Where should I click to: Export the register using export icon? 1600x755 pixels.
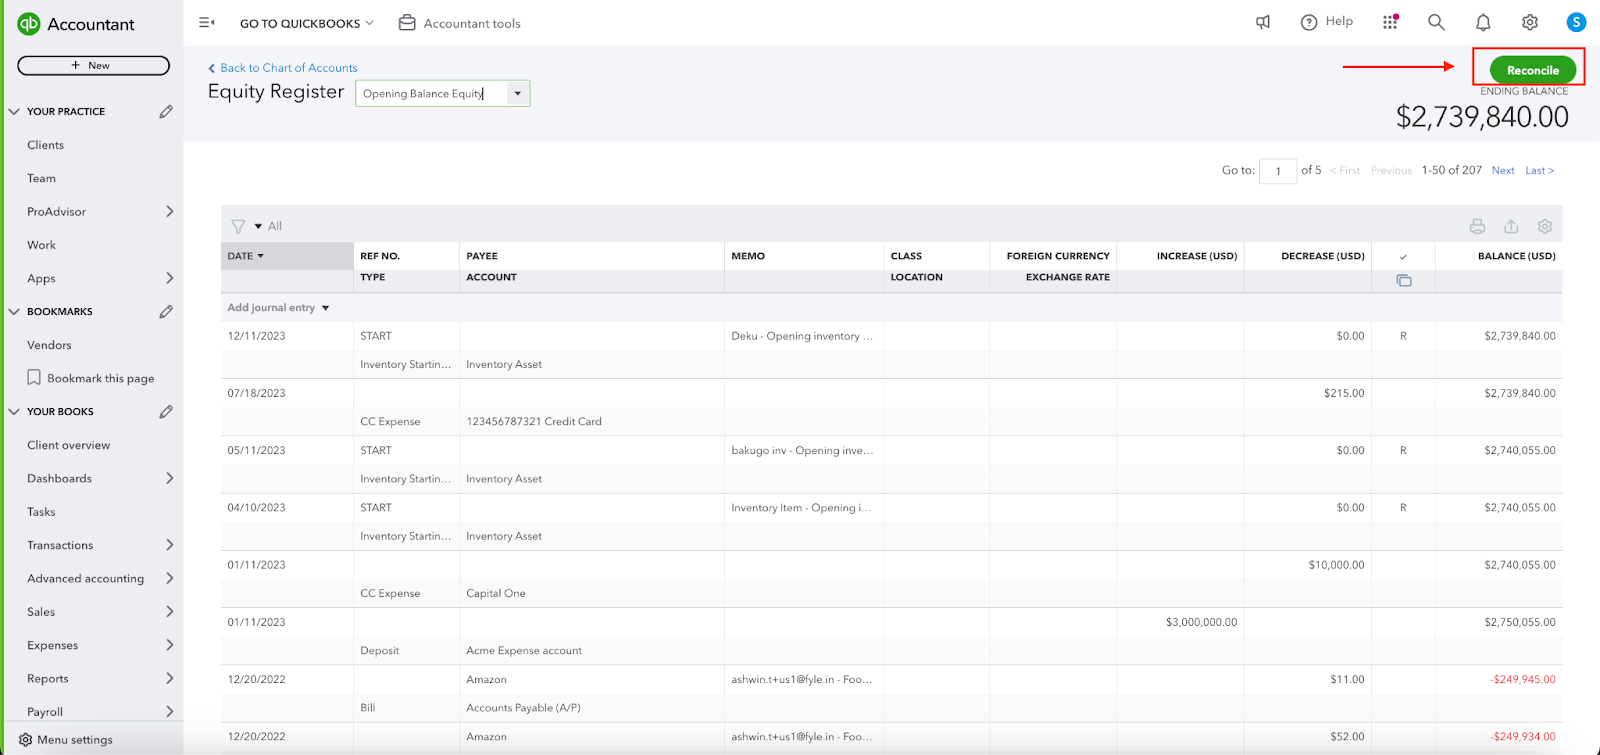(x=1511, y=227)
